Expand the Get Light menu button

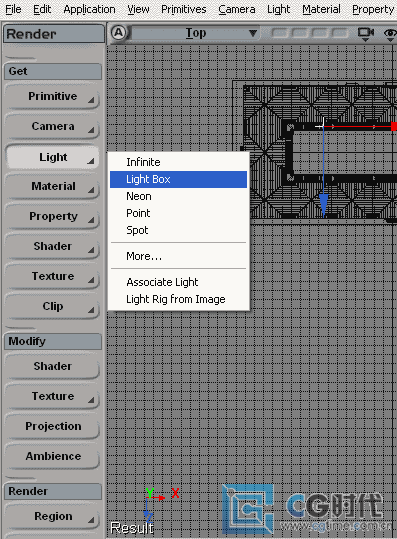click(53, 157)
